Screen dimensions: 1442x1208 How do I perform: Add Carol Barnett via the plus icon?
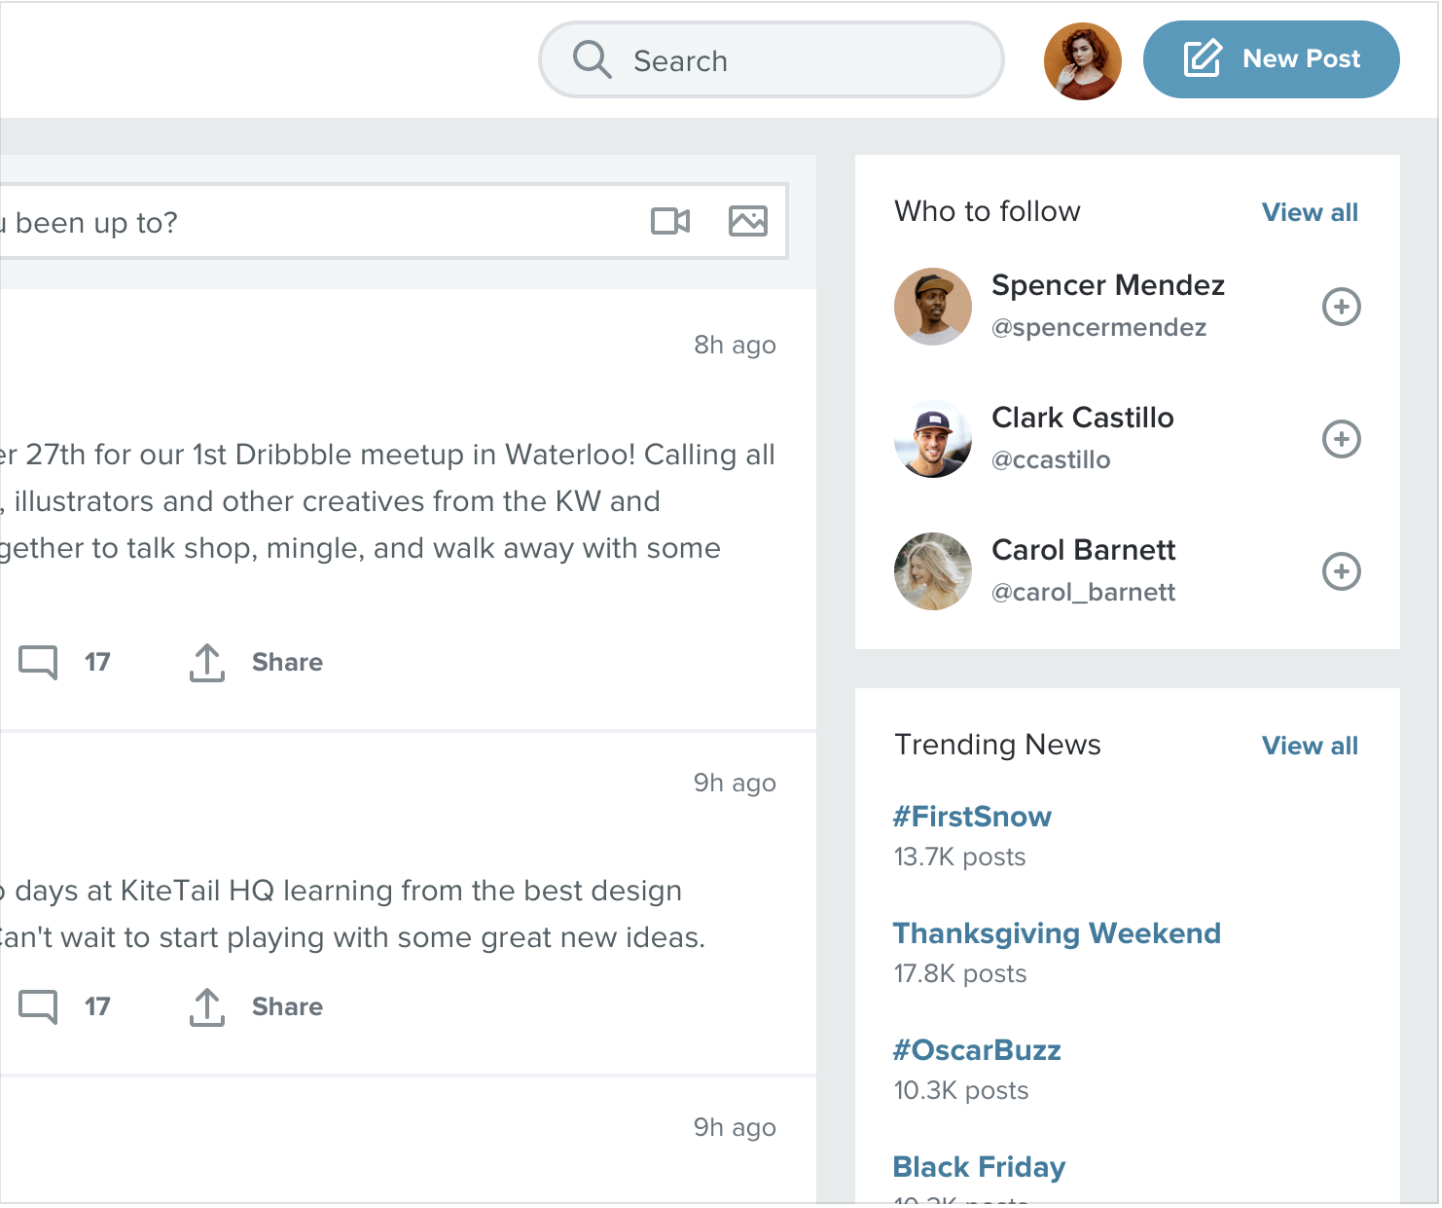(x=1341, y=572)
